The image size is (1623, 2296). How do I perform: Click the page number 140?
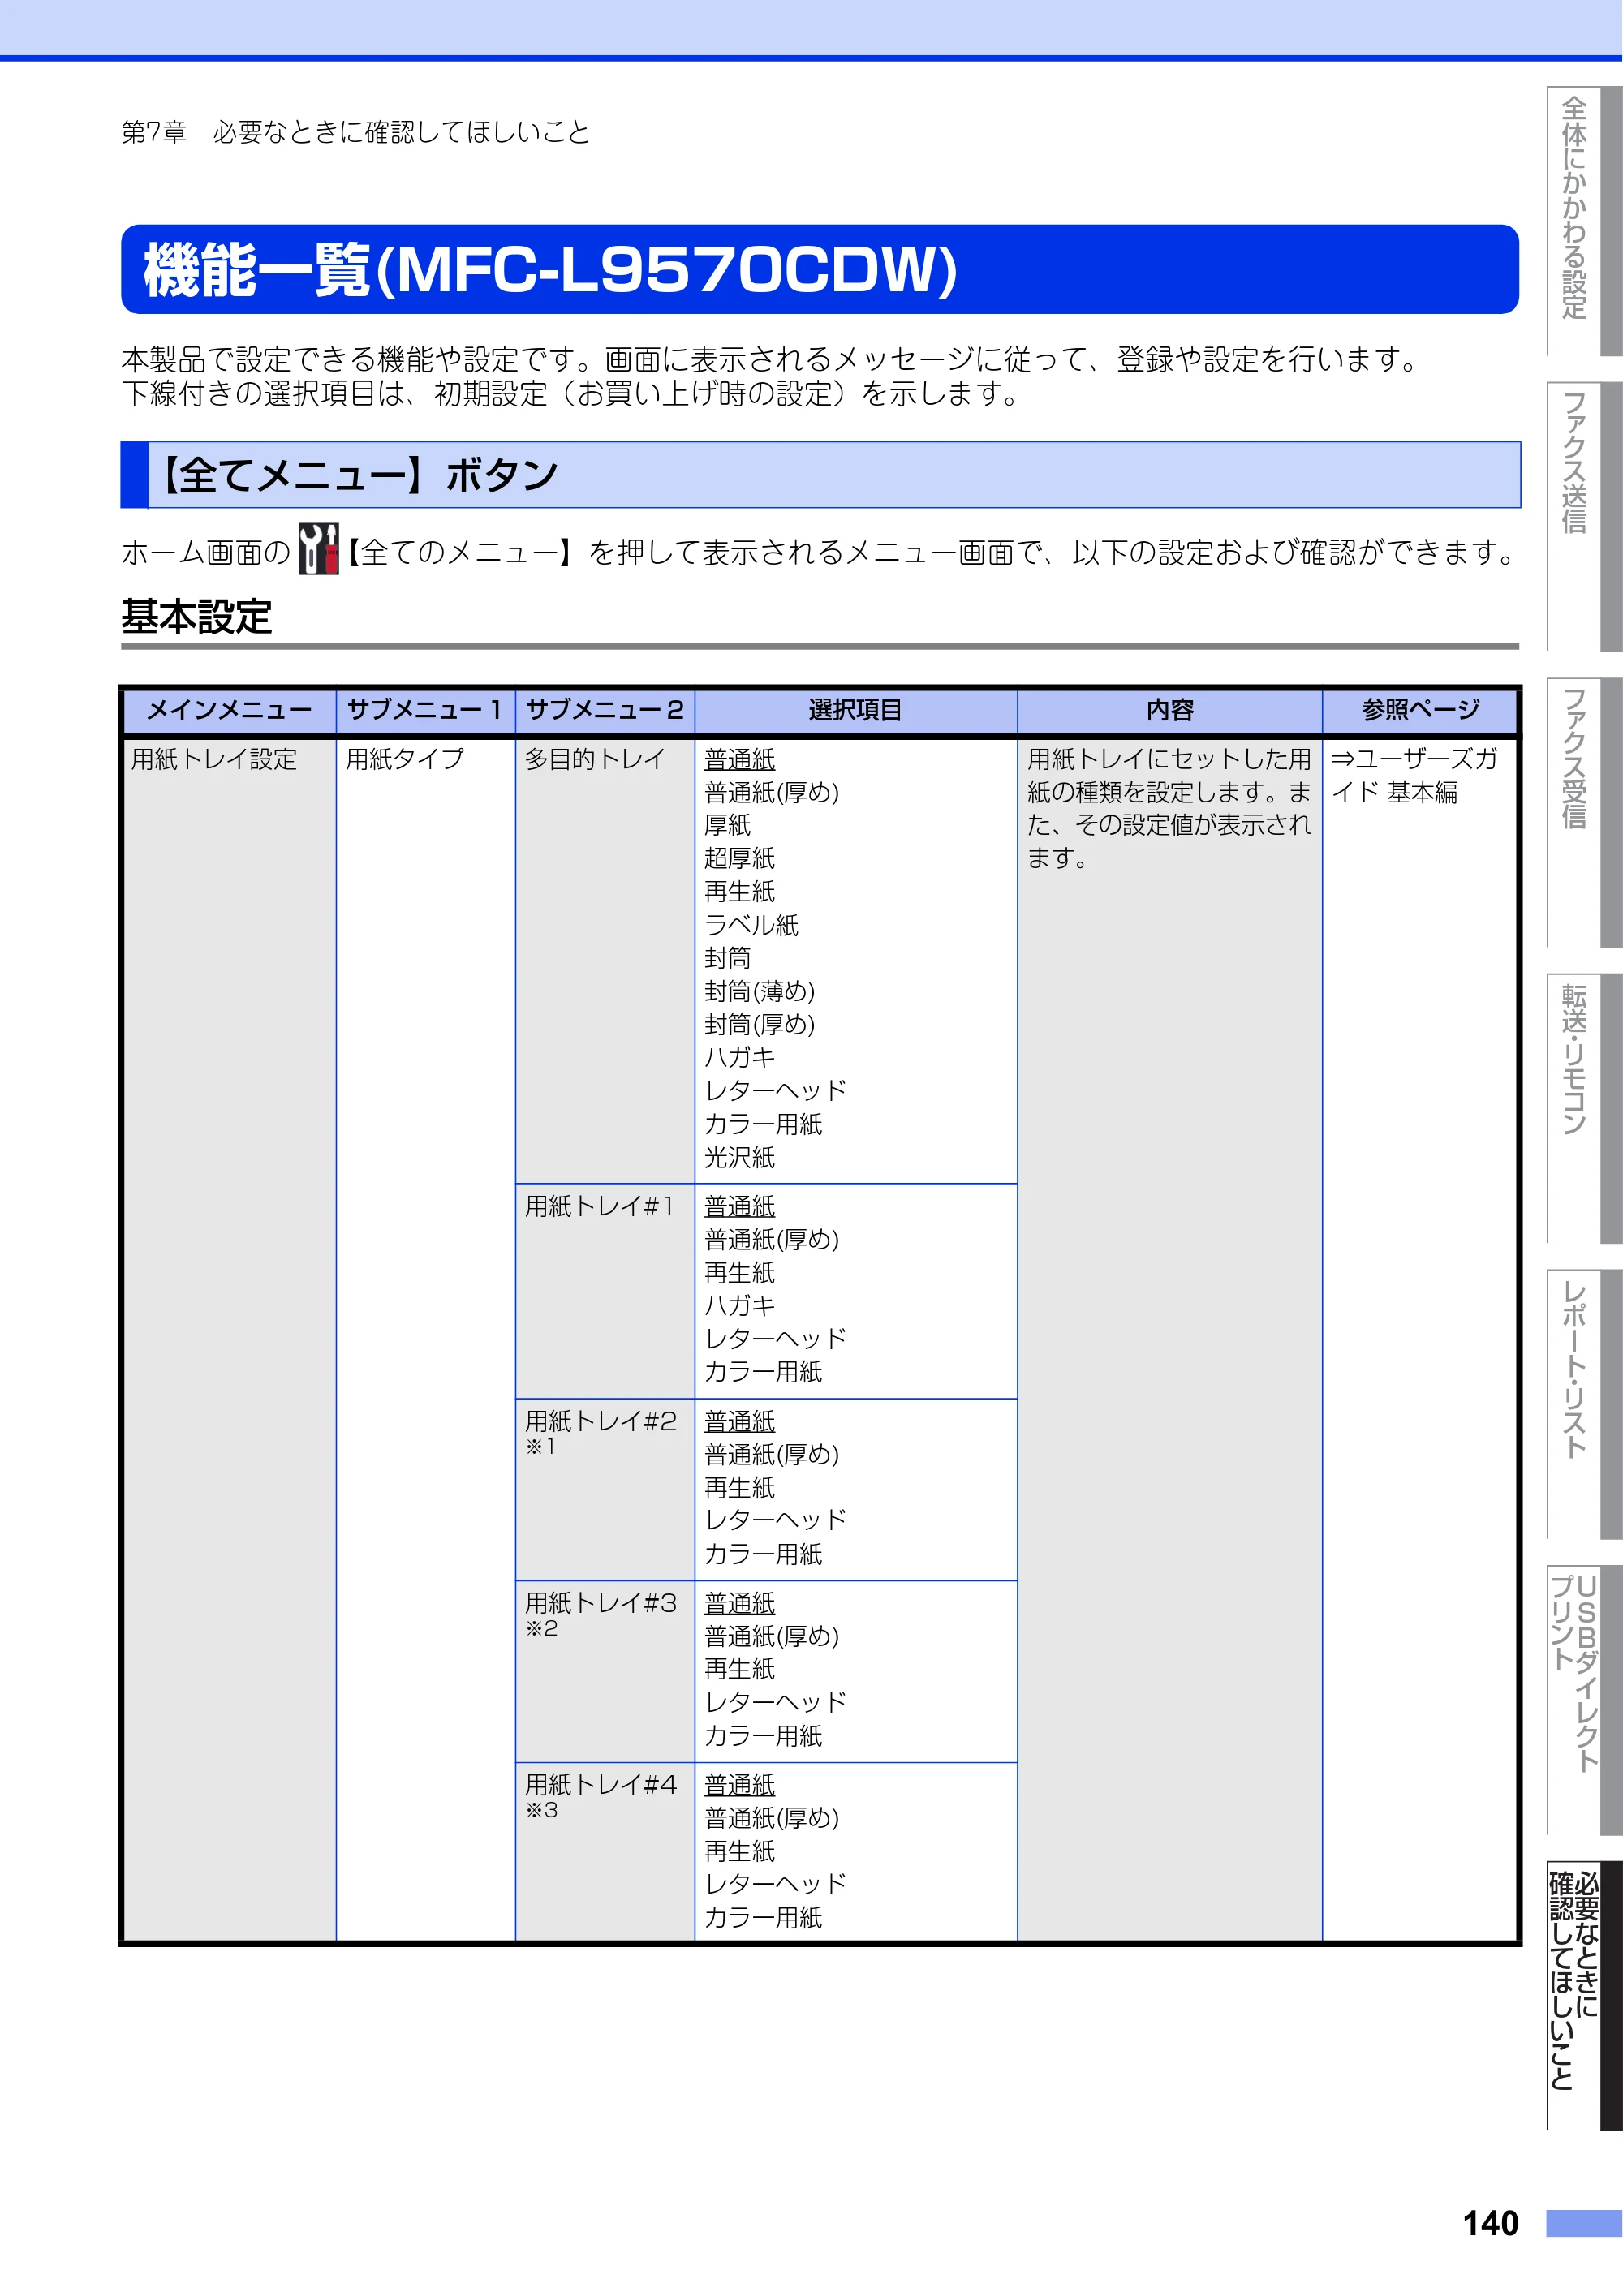pyautogui.click(x=1490, y=2223)
